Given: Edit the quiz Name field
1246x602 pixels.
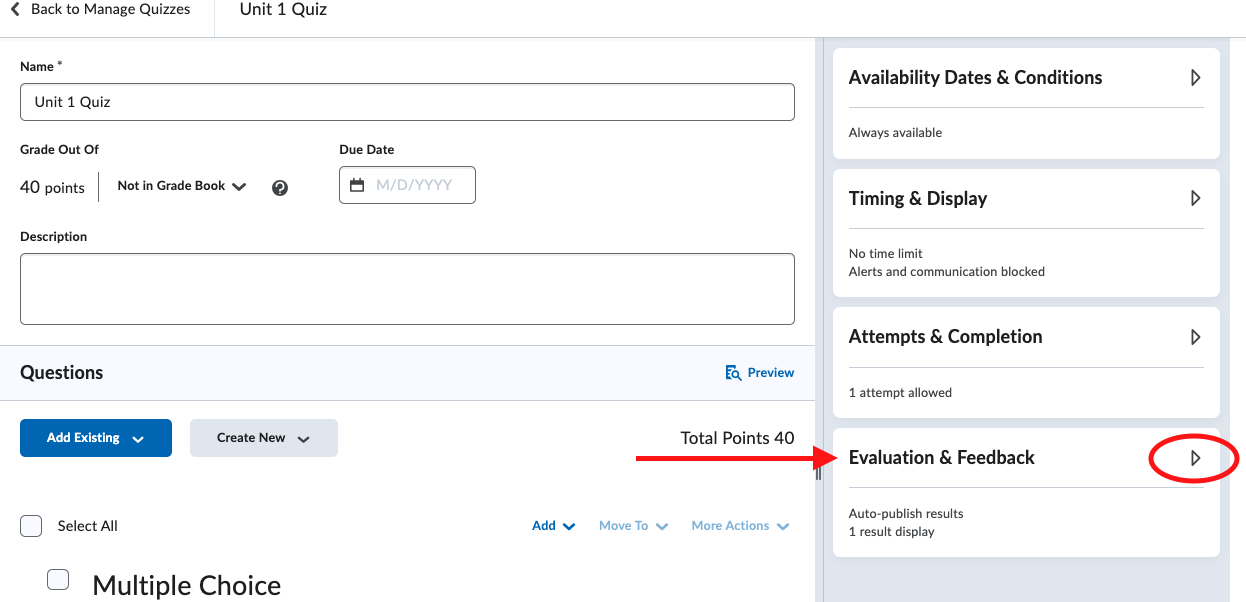Looking at the screenshot, I should [x=407, y=102].
